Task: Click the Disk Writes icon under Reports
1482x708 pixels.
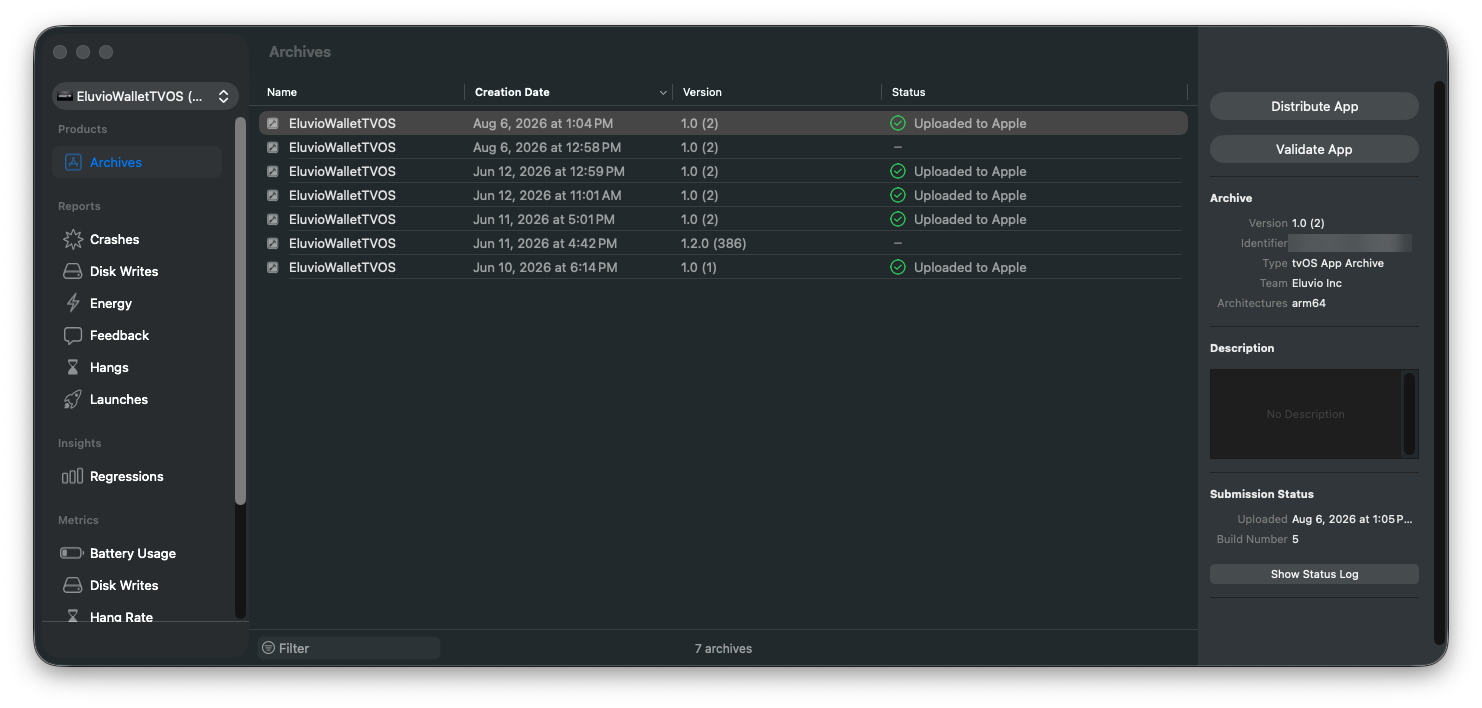Action: pyautogui.click(x=72, y=271)
